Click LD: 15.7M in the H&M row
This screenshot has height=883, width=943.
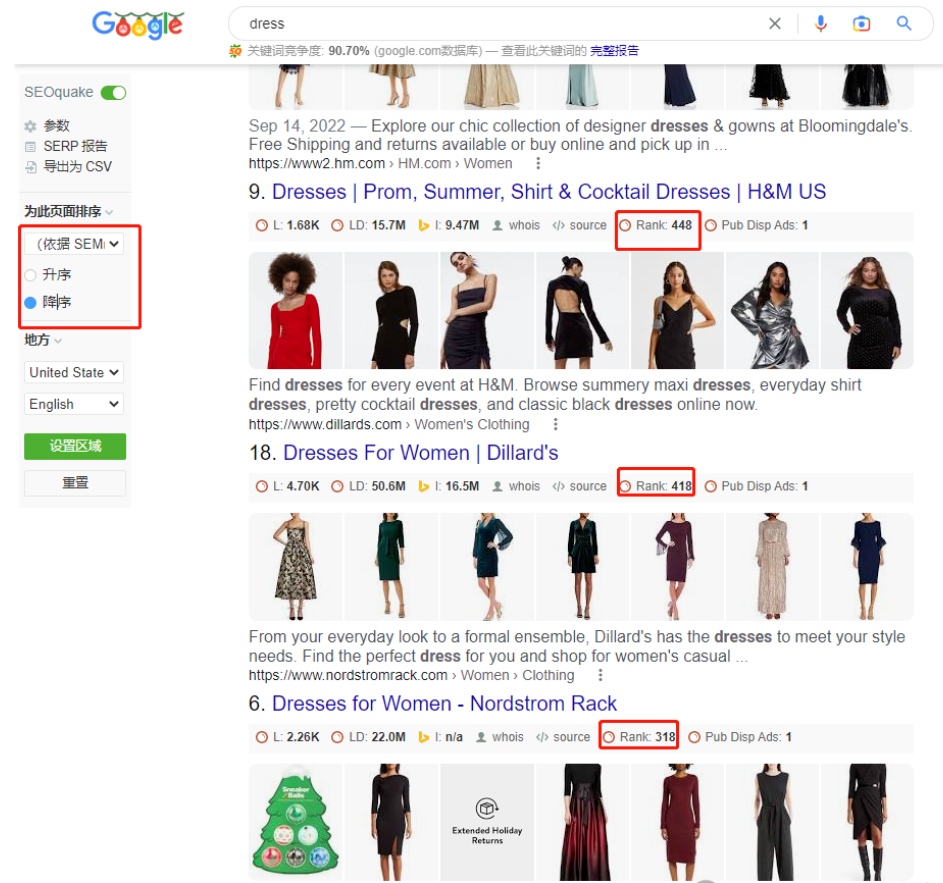point(368,226)
